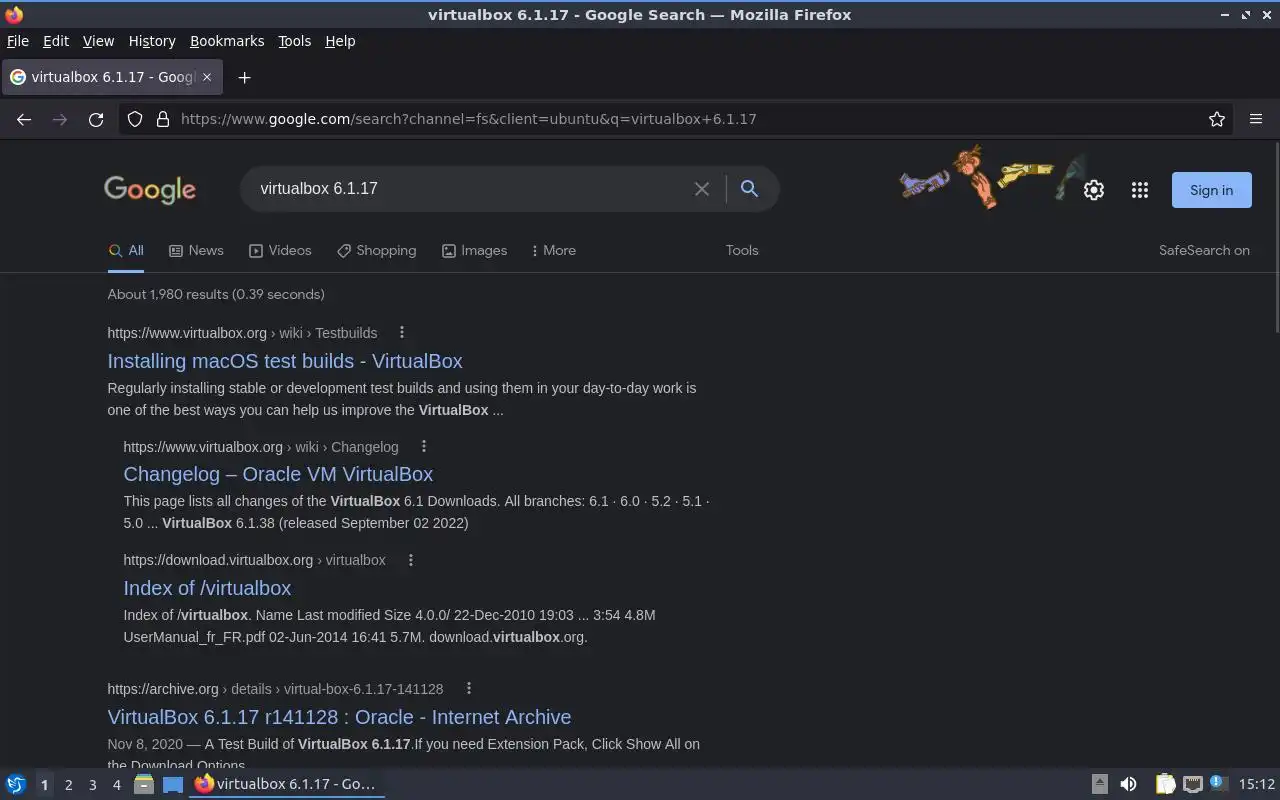Open the volume control in system tray
The width and height of the screenshot is (1280, 800).
1128,785
